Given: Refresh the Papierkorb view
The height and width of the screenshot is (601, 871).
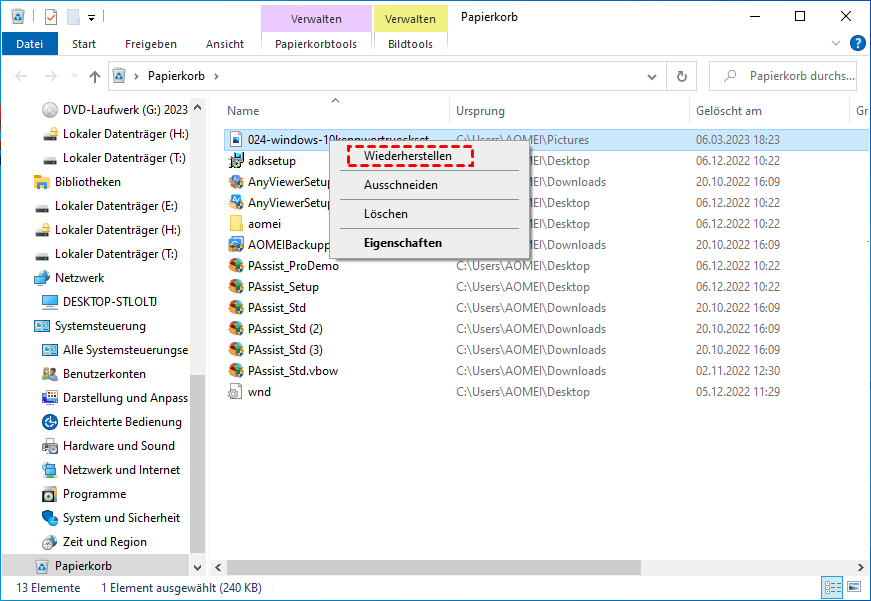Looking at the screenshot, I should click(682, 77).
